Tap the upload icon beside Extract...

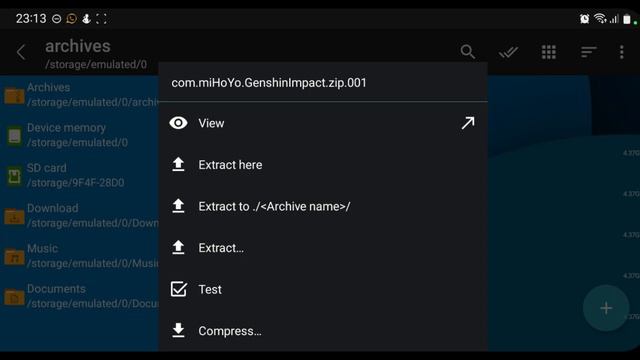tap(178, 248)
